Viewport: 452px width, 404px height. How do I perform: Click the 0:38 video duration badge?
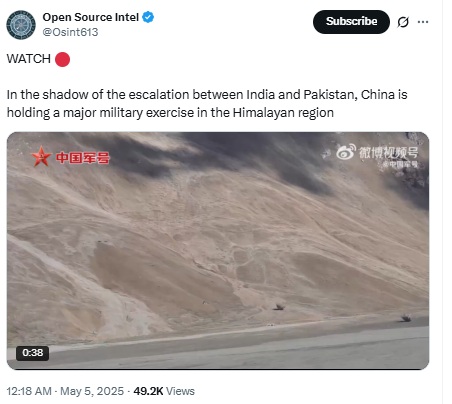(x=33, y=353)
